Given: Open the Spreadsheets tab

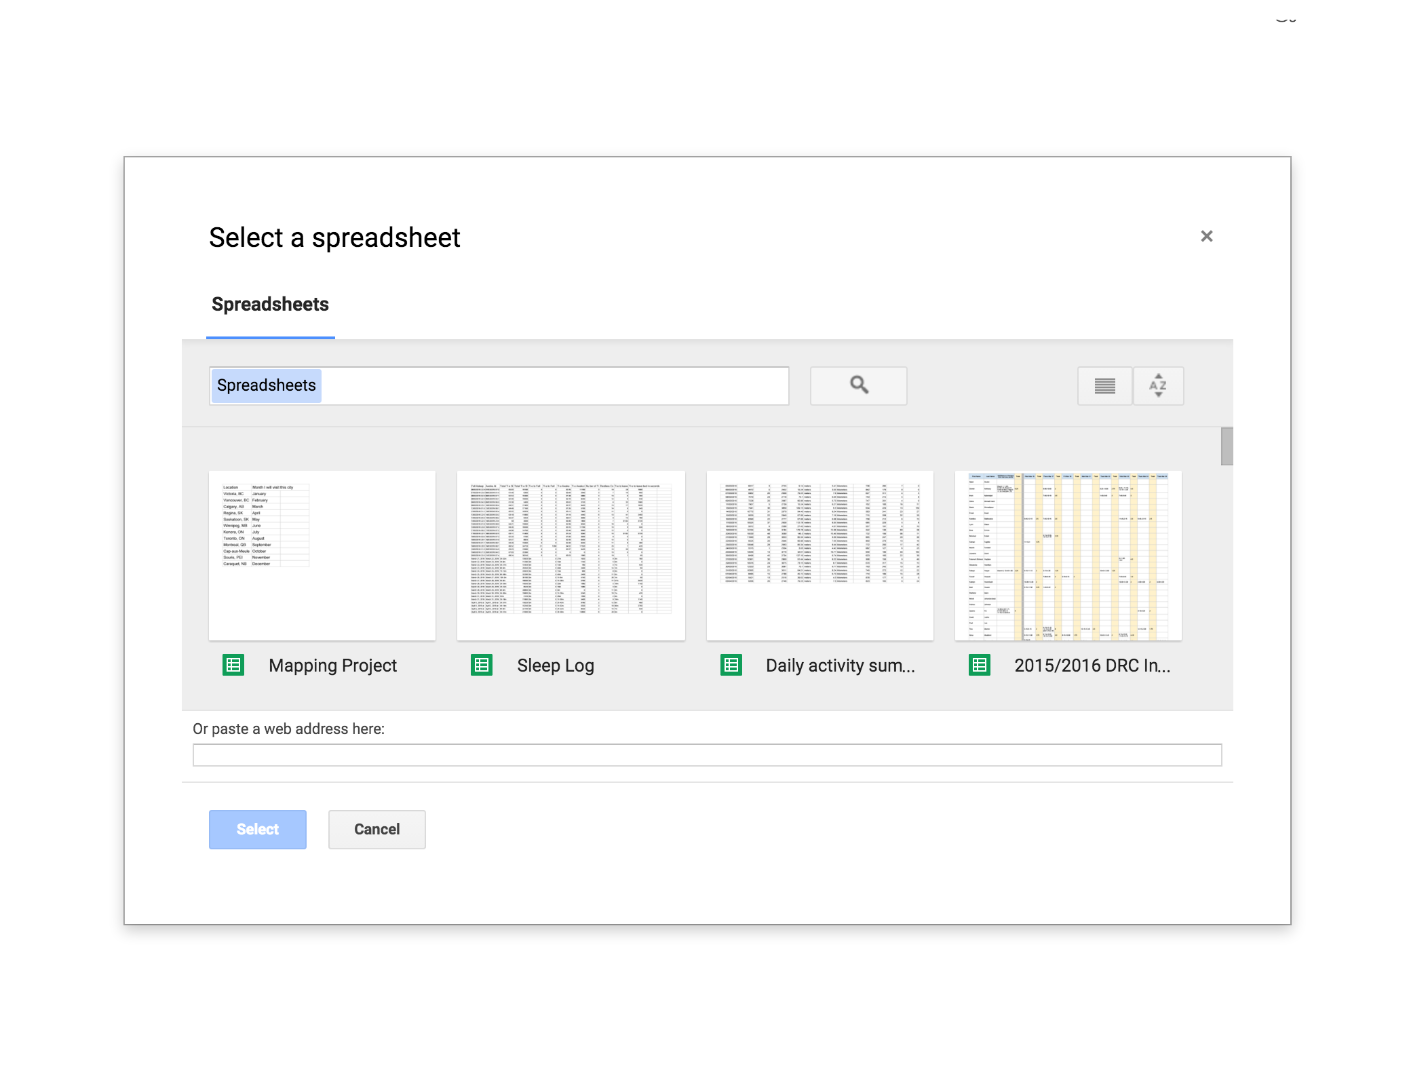Looking at the screenshot, I should point(270,304).
